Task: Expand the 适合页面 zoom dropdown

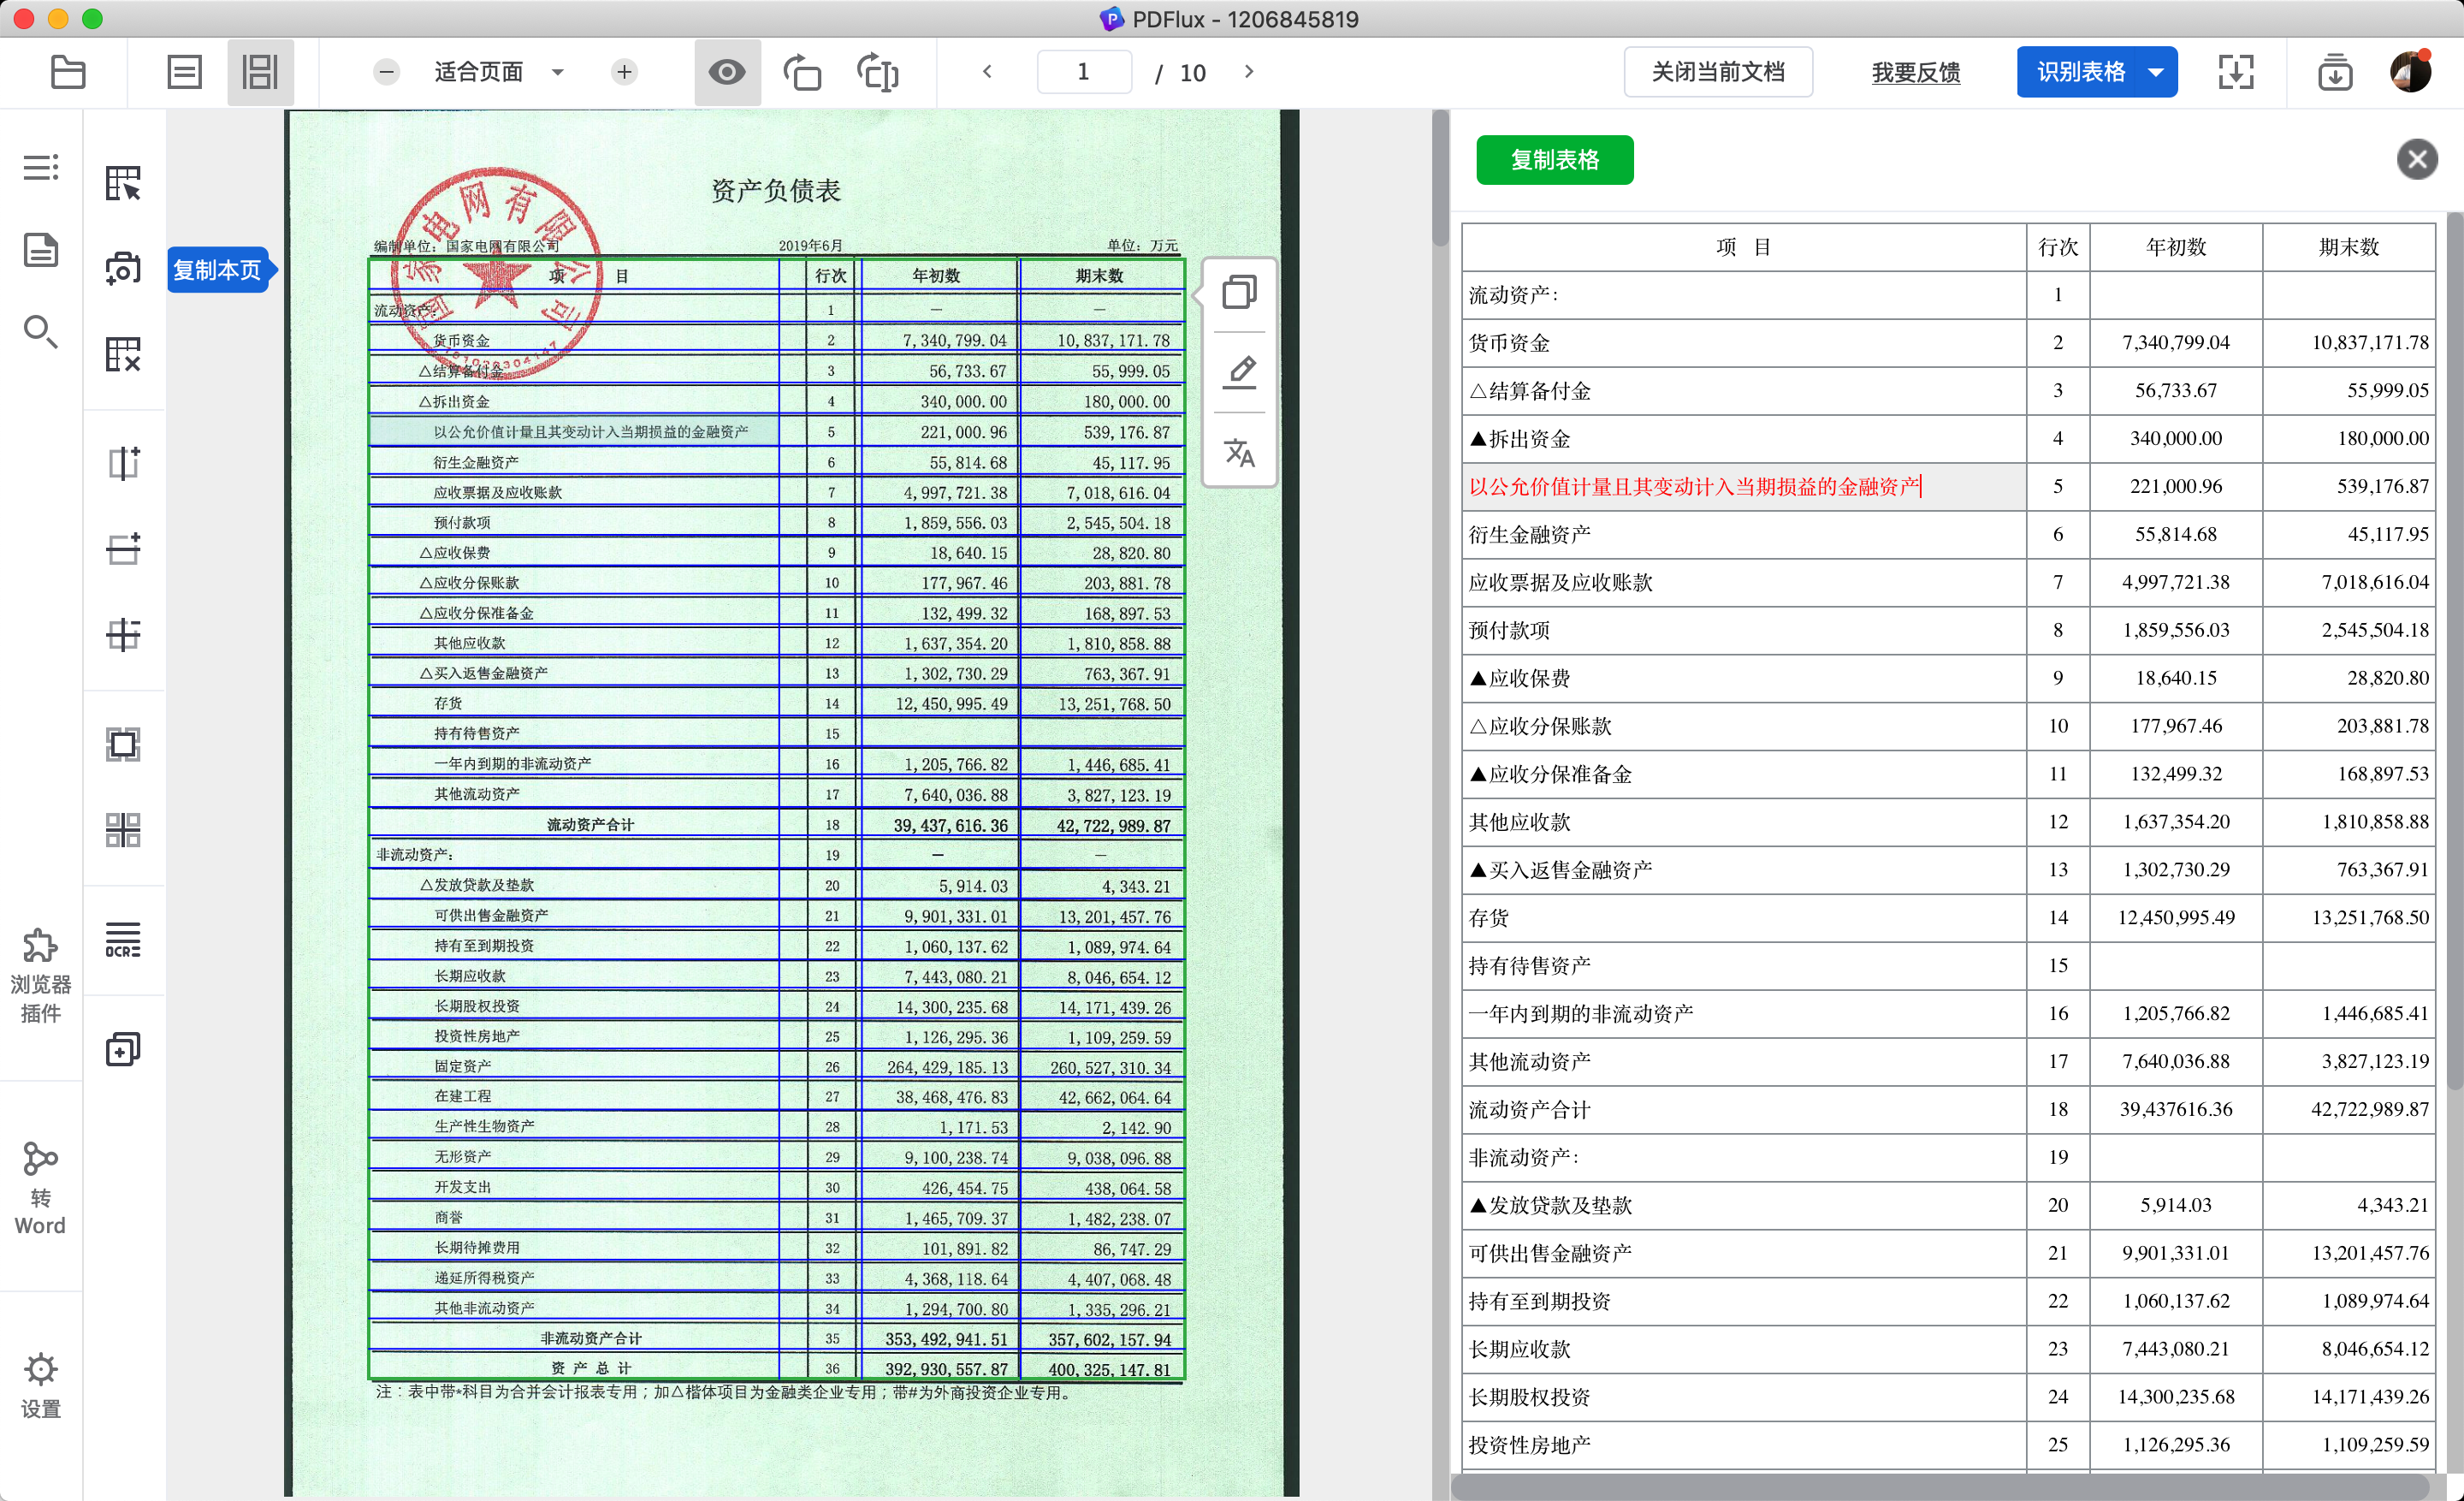Action: pos(558,72)
